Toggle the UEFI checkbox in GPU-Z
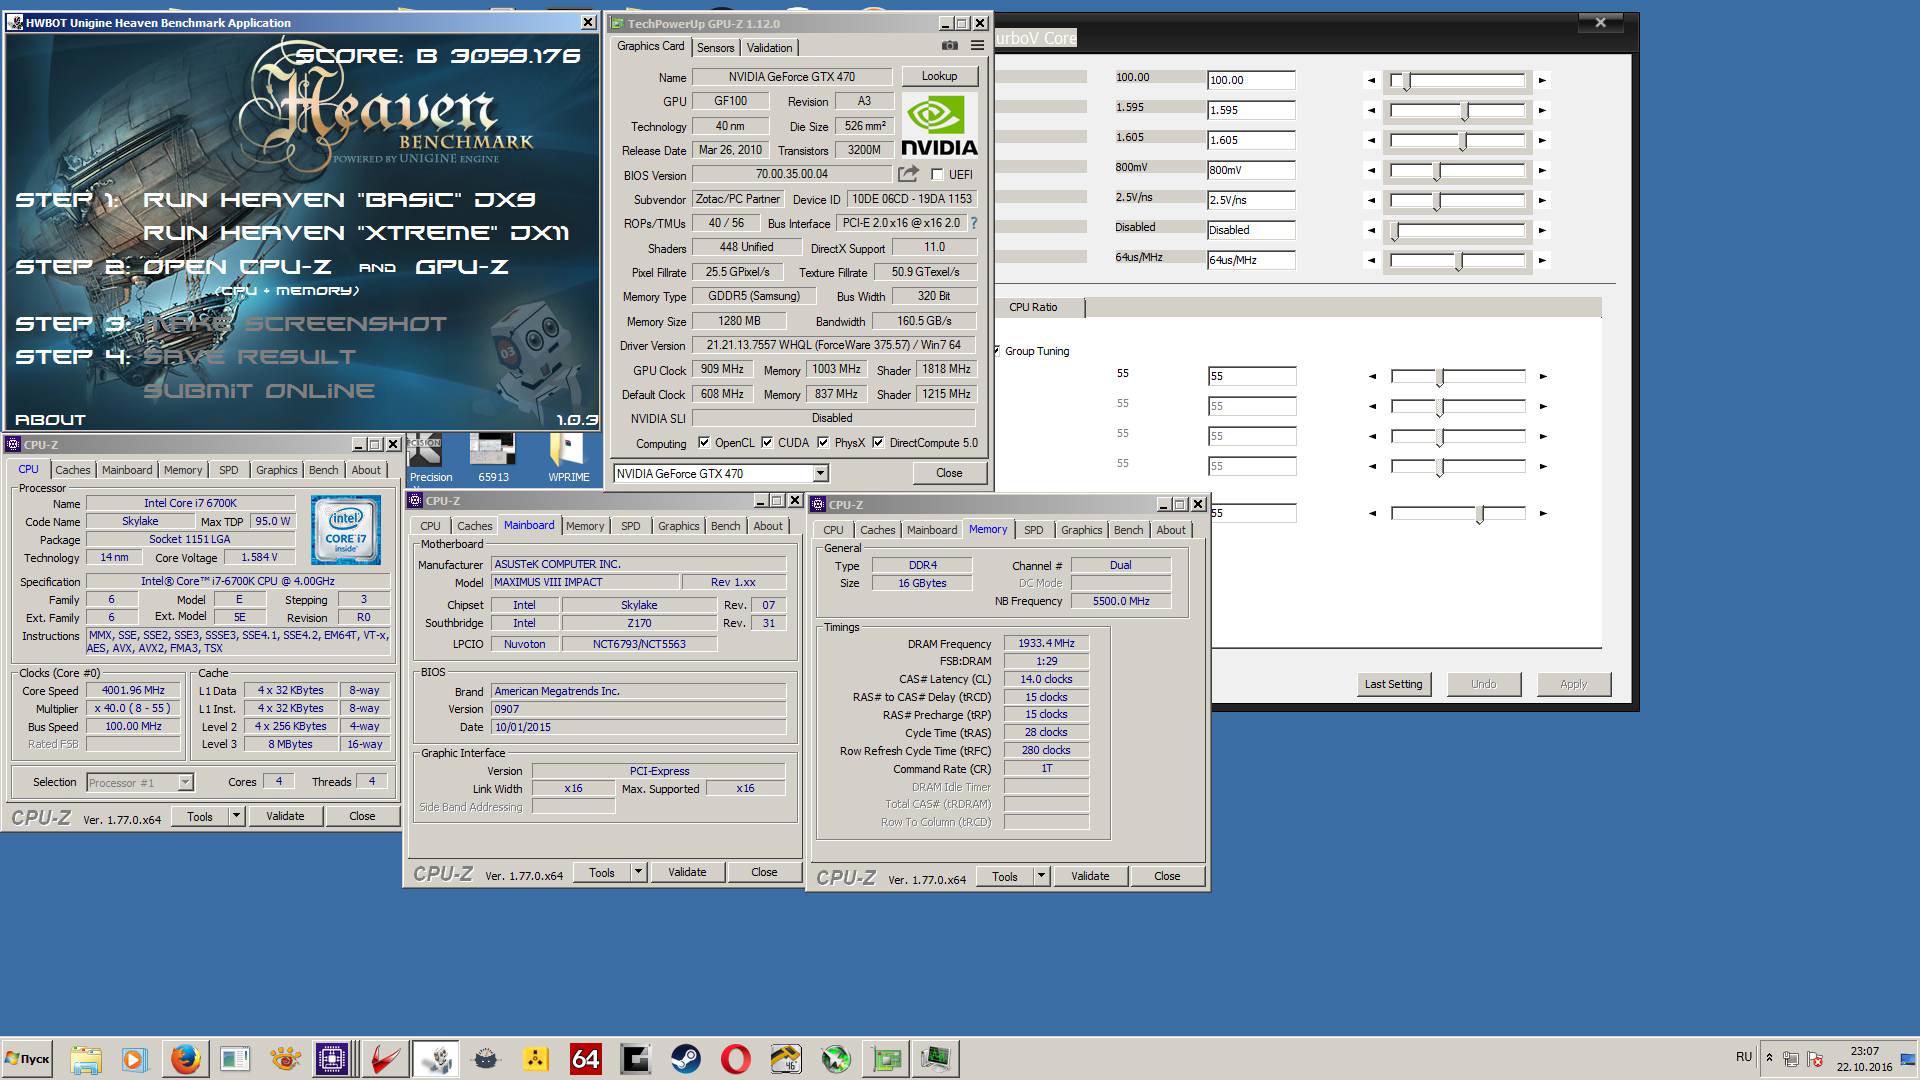This screenshot has height=1080, width=1920. coord(937,175)
